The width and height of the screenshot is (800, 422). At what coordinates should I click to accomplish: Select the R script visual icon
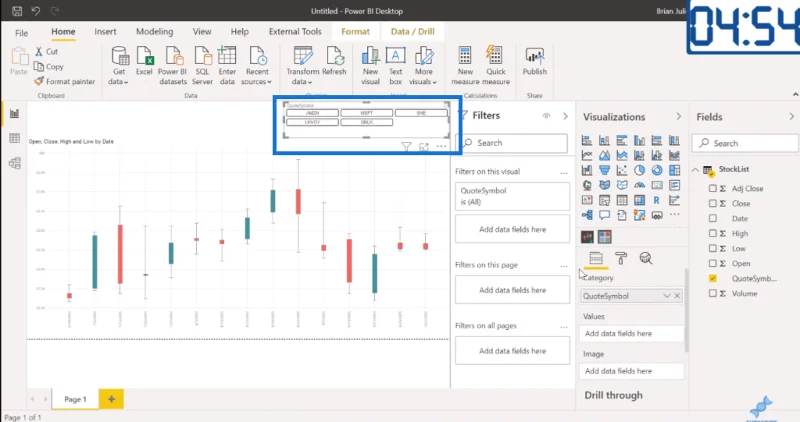[657, 200]
